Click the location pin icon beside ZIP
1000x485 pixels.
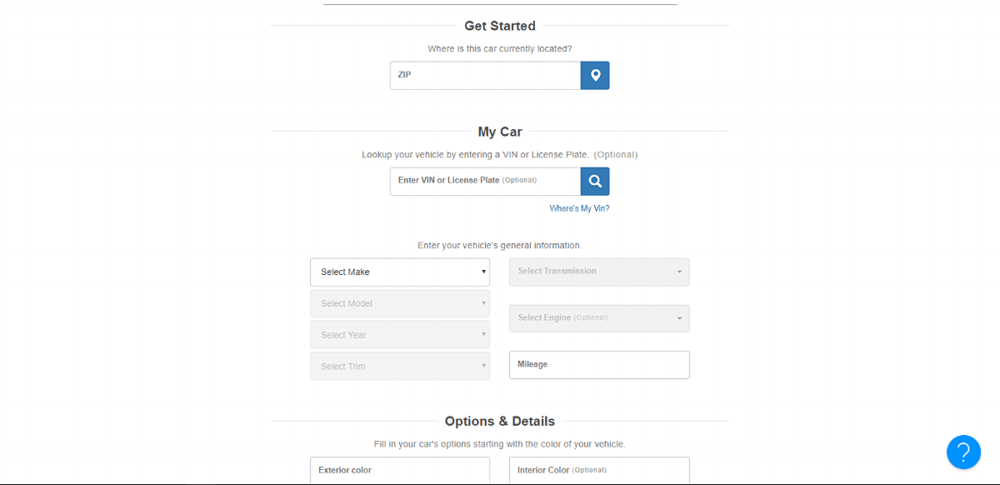594,75
